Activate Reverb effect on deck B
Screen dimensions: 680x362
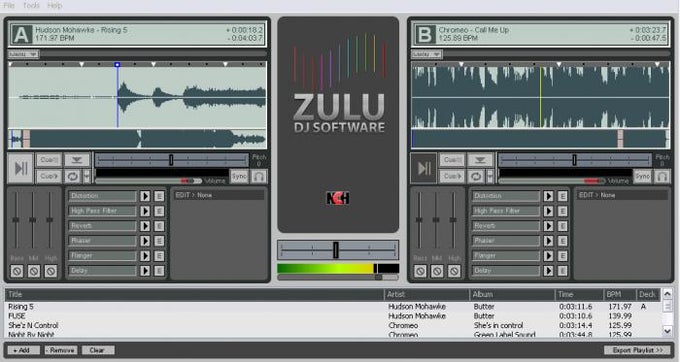click(548, 226)
